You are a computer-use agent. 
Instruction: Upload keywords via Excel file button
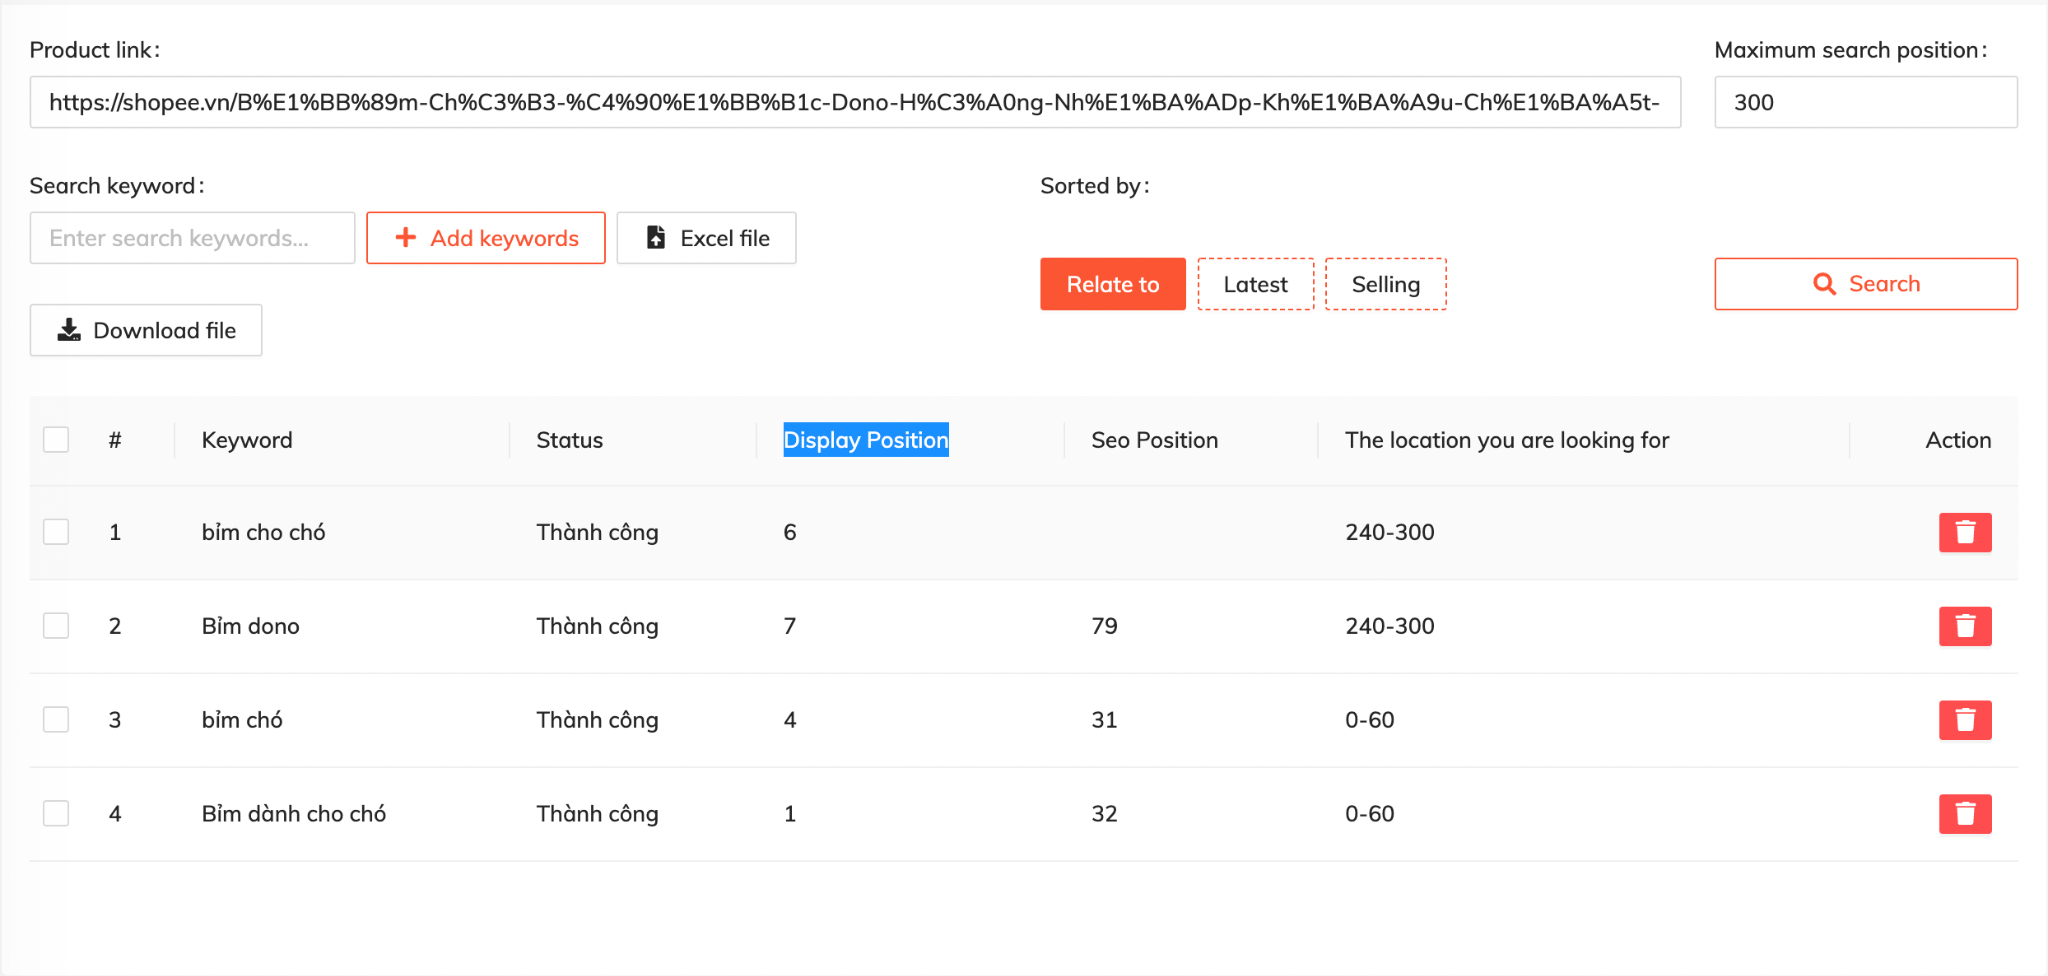click(x=706, y=238)
